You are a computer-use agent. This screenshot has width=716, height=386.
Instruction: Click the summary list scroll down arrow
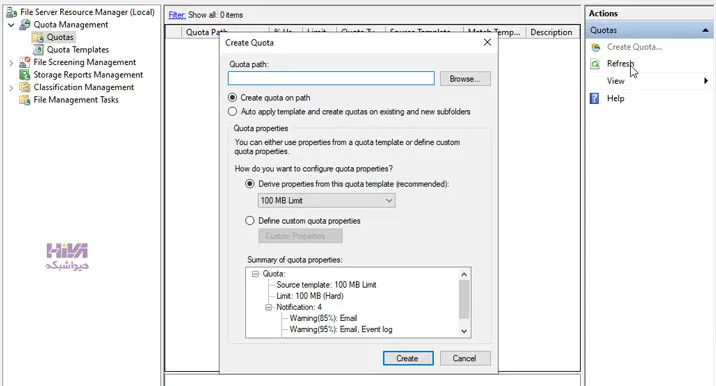pyautogui.click(x=464, y=331)
